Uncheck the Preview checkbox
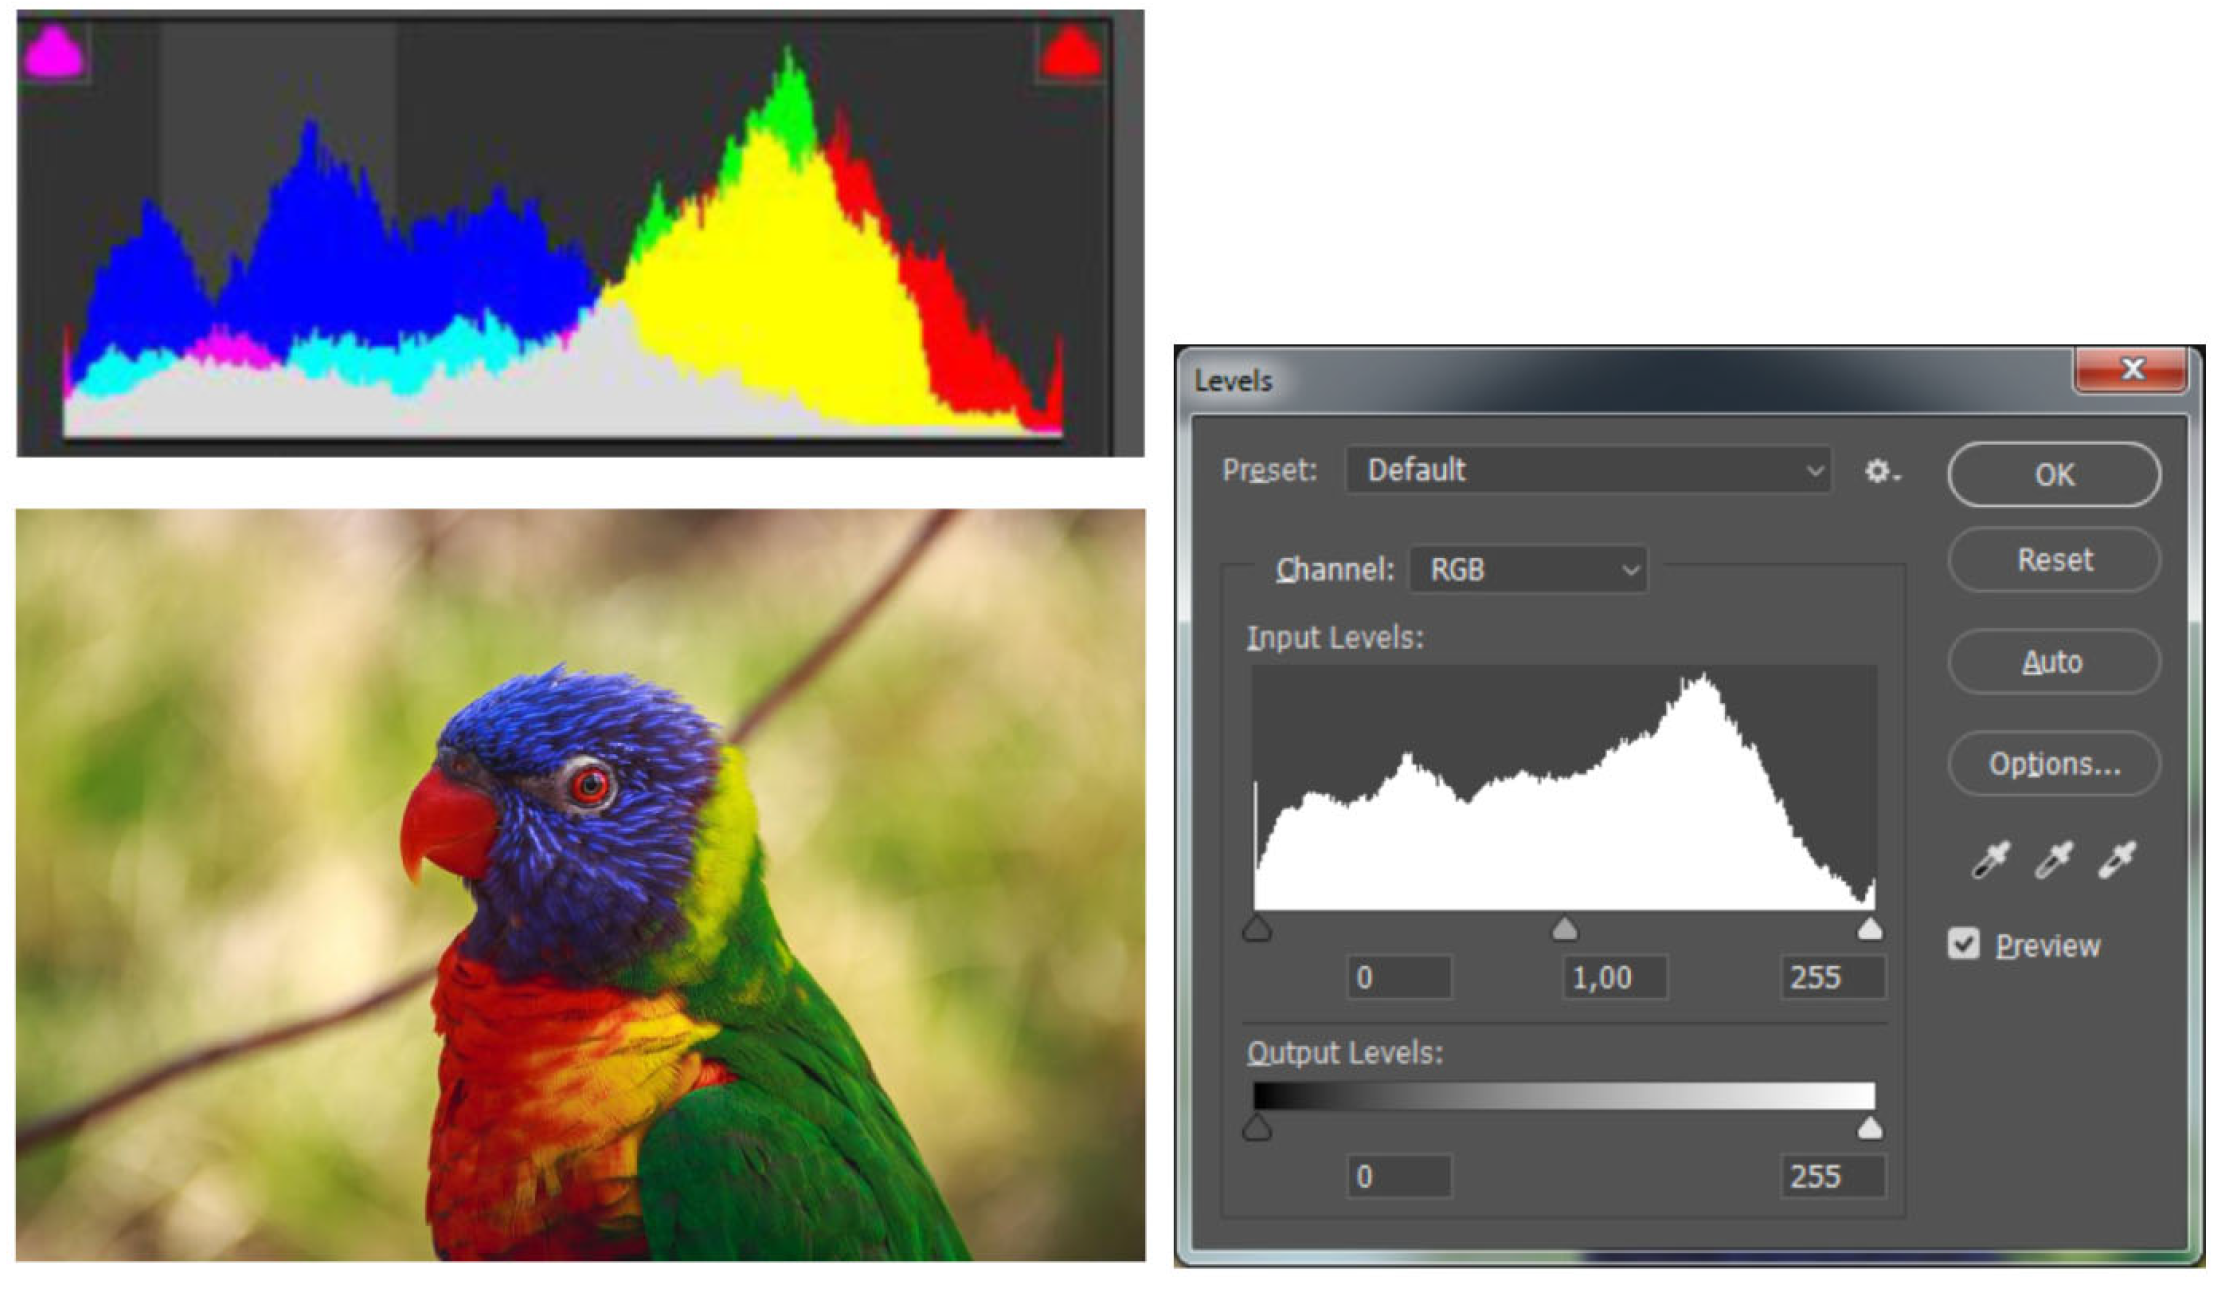Viewport: 2225px width, 1290px height. pos(1963,944)
